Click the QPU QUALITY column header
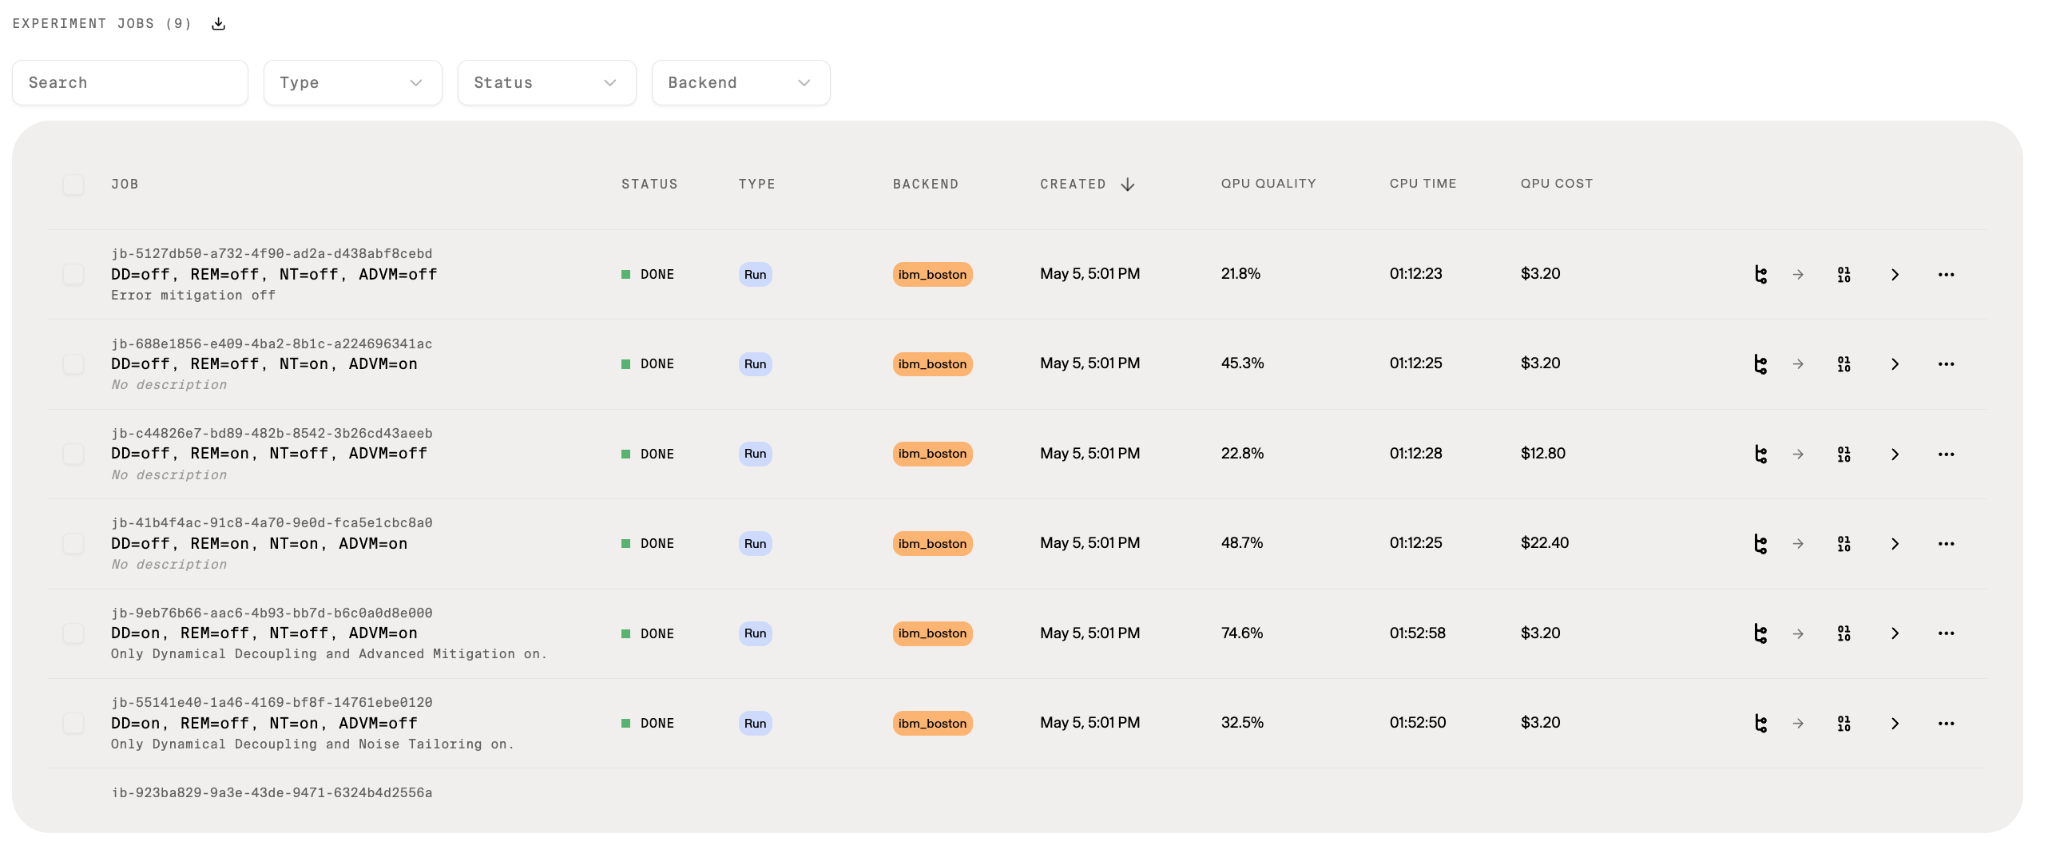Viewport: 2048px width, 846px height. (x=1268, y=184)
